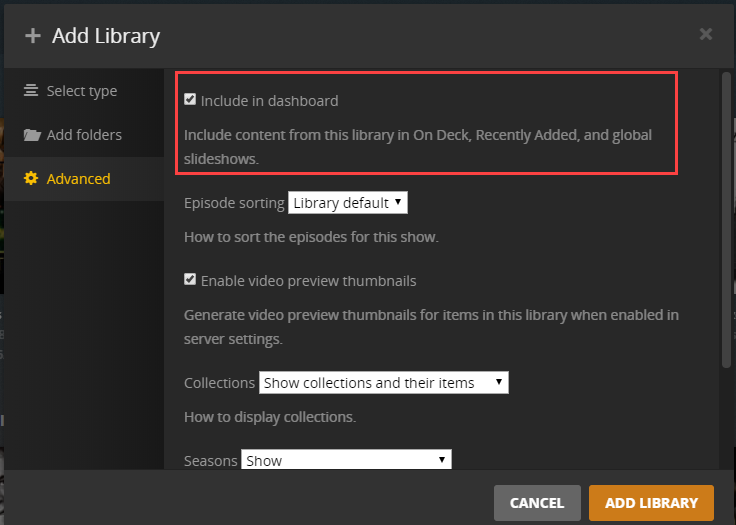Switch to the Add folders step
Screen dimensions: 736x525
[84, 135]
